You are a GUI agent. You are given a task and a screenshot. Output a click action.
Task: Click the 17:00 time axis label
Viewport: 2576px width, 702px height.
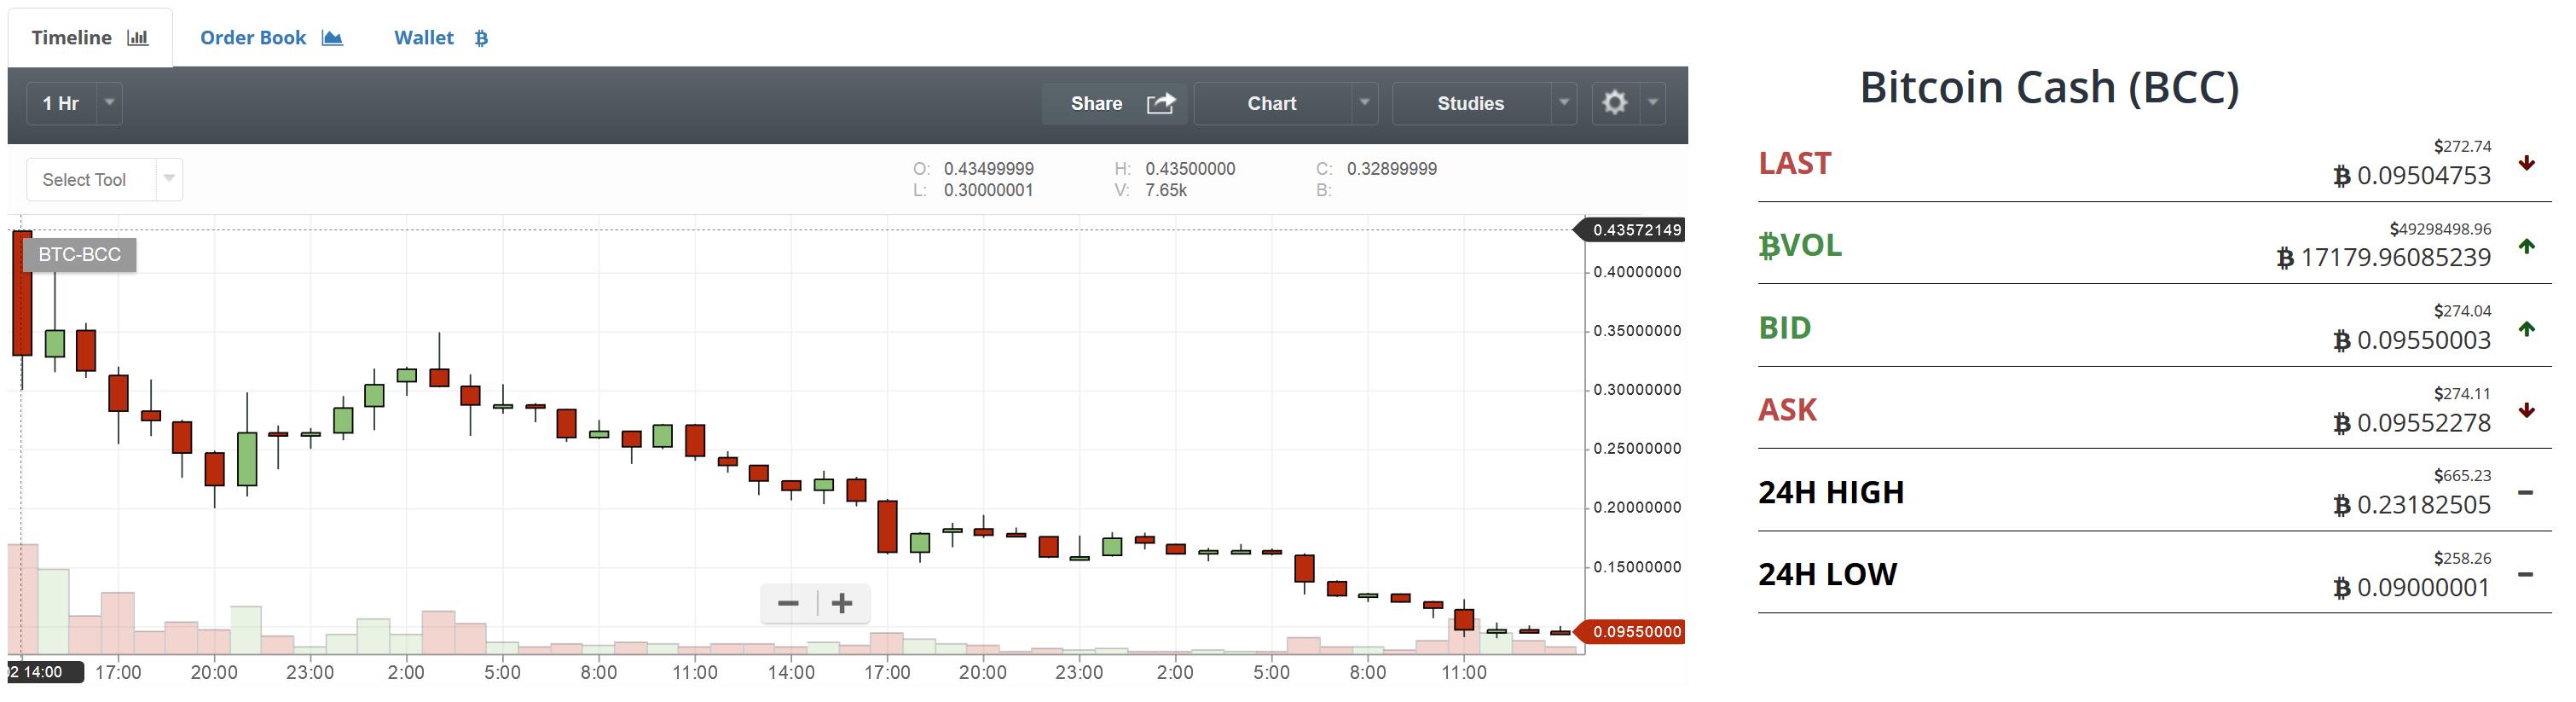click(x=118, y=673)
